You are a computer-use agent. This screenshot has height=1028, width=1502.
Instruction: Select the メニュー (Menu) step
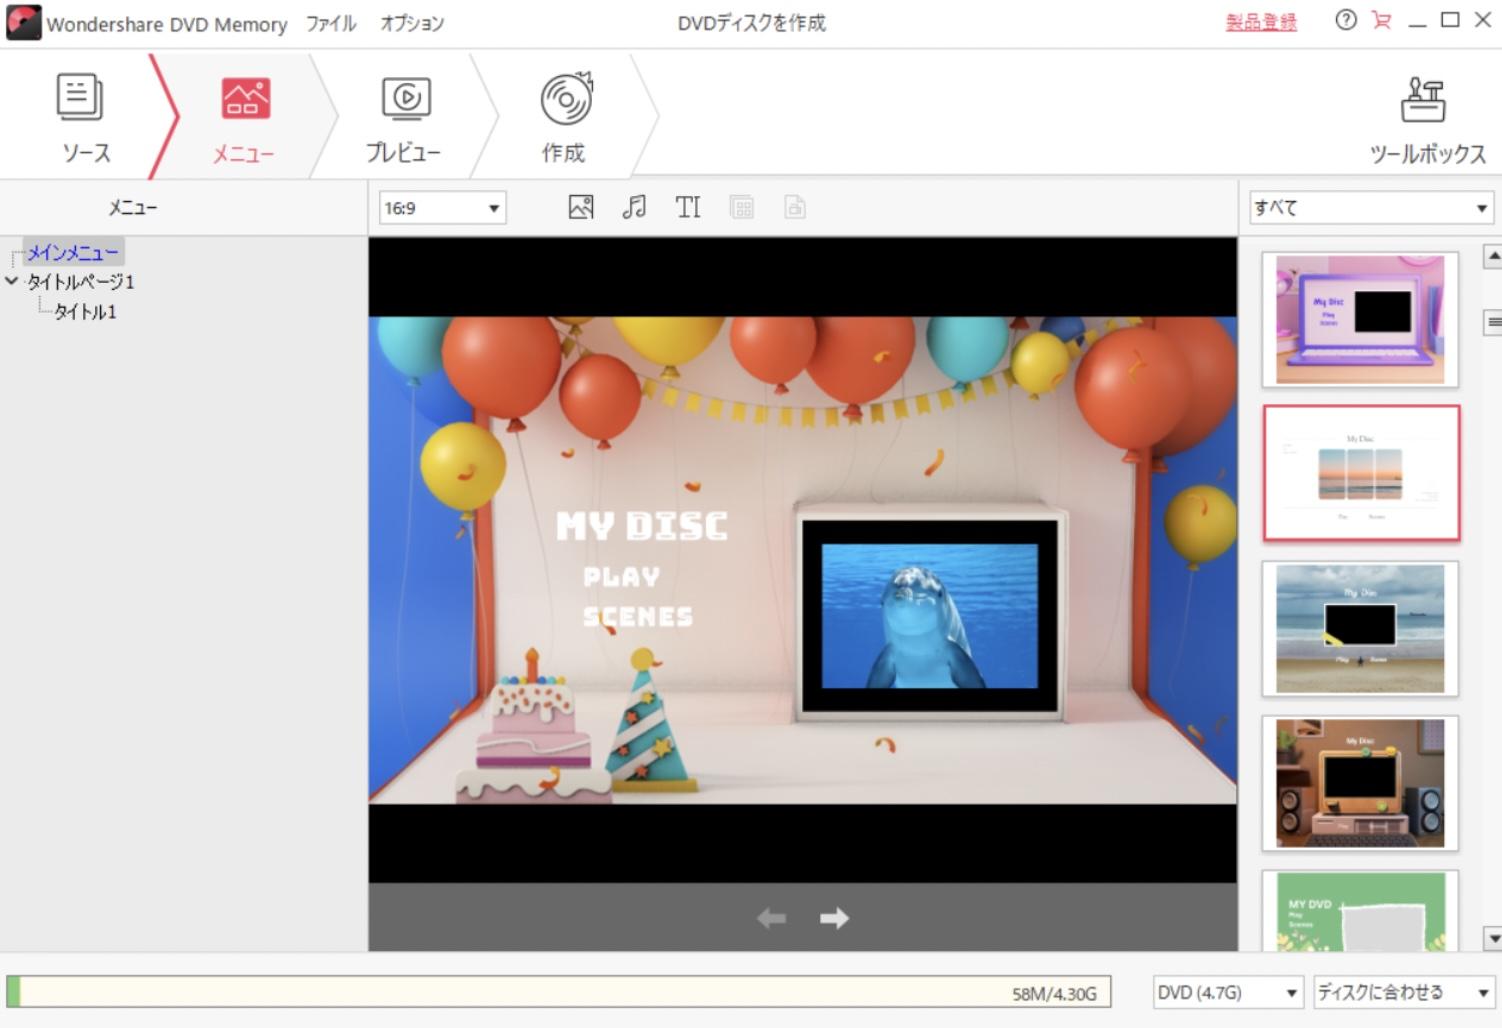point(244,117)
